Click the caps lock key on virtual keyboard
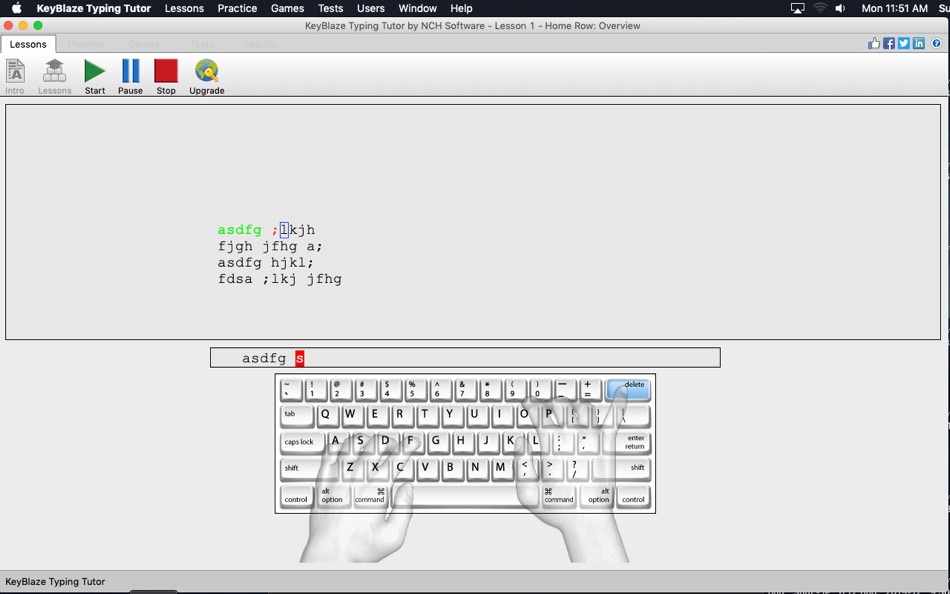 pyautogui.click(x=302, y=442)
